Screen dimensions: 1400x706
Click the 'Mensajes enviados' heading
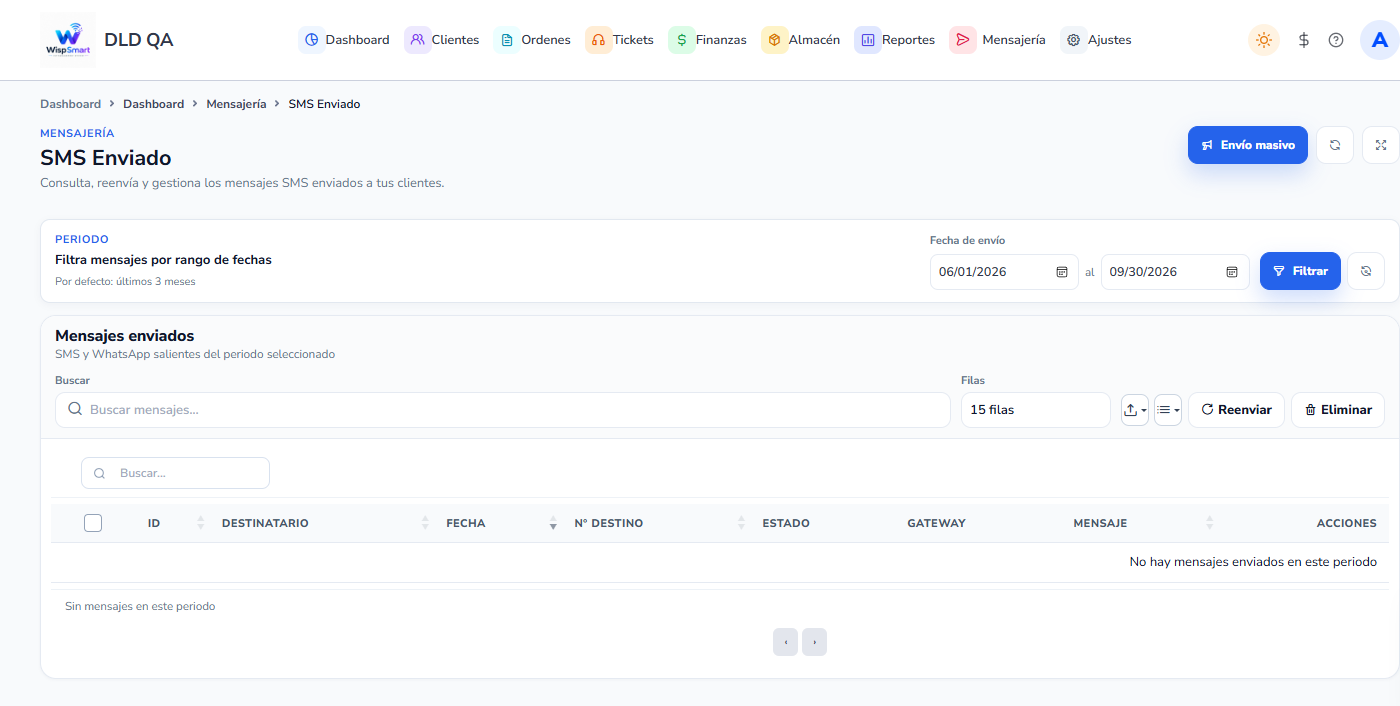(124, 336)
